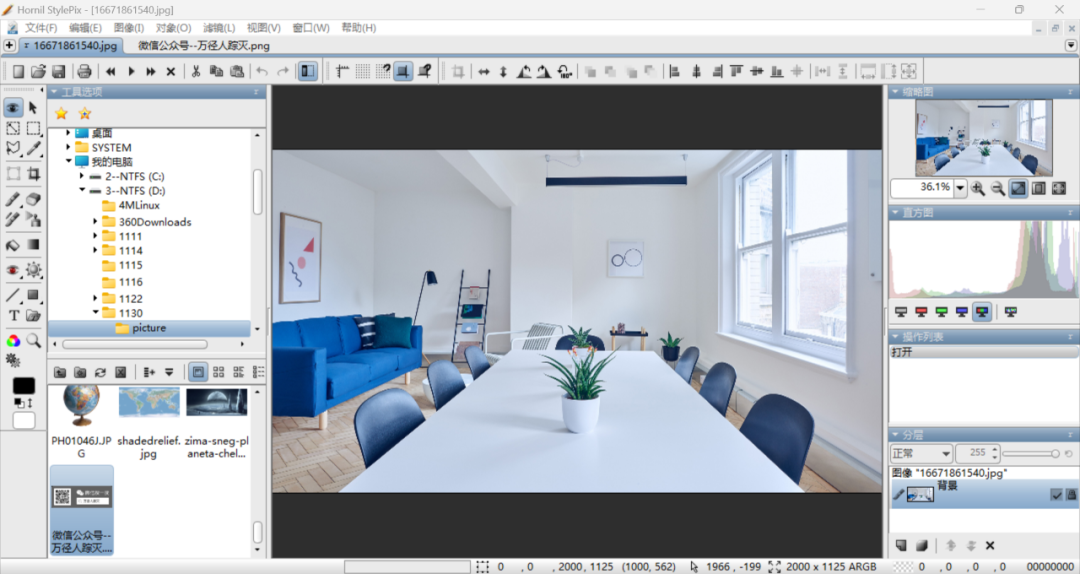Select the 360Downloads folder in the tree
1080x574 pixels.
(x=154, y=222)
